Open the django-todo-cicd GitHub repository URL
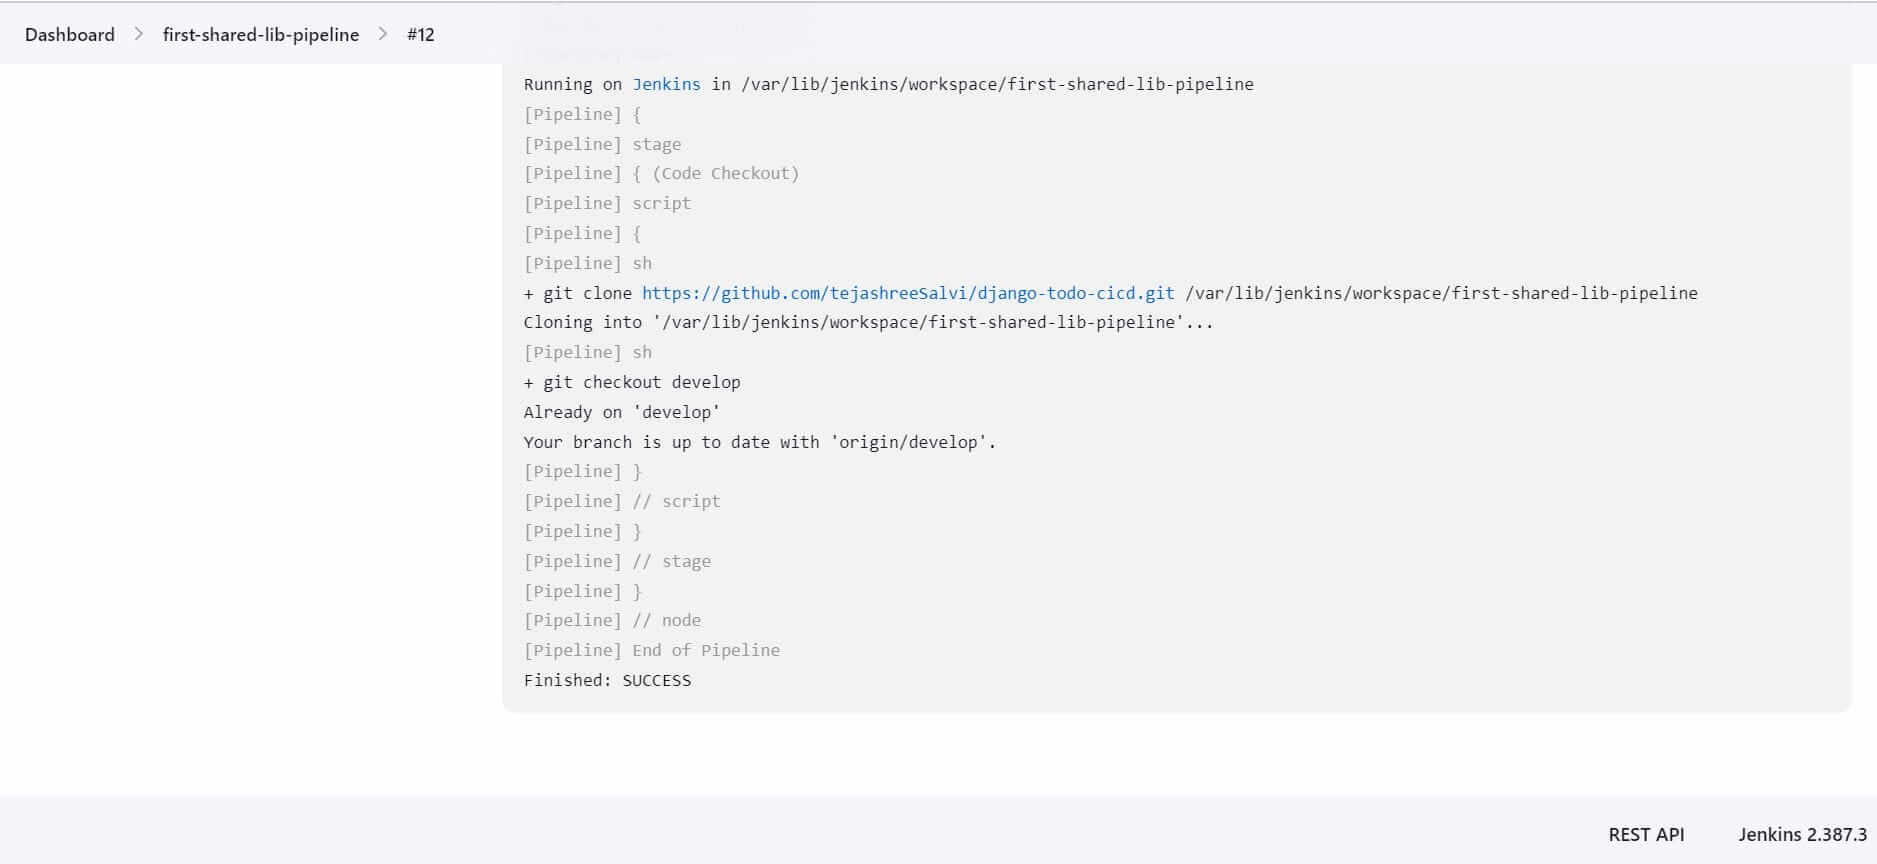1877x864 pixels. point(907,293)
